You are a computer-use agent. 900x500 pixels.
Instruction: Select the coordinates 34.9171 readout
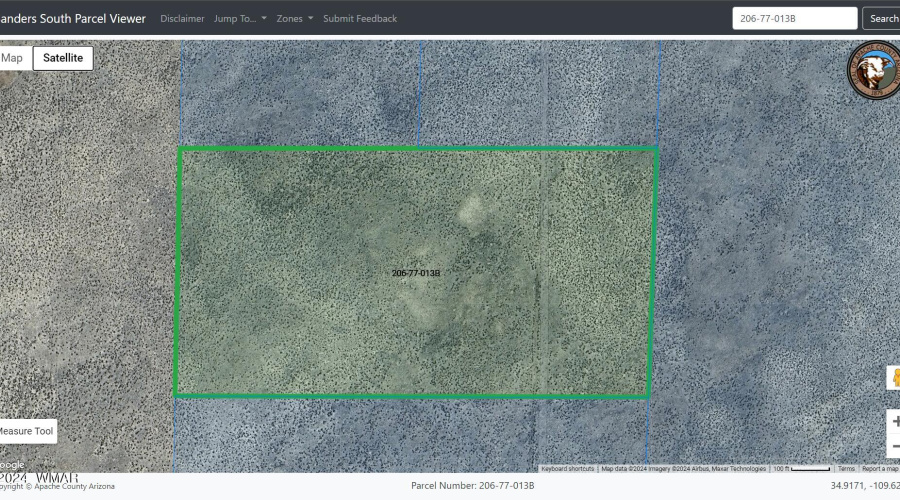pyautogui.click(x=865, y=486)
